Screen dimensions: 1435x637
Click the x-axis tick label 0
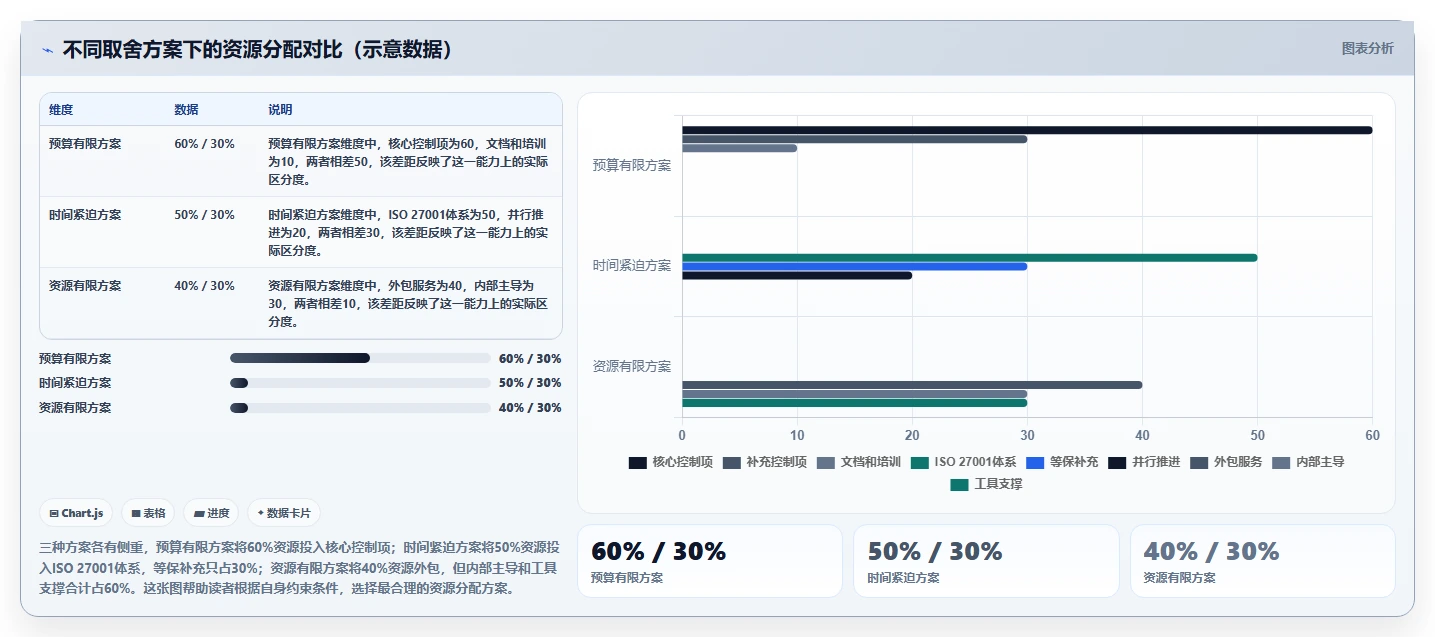682,436
